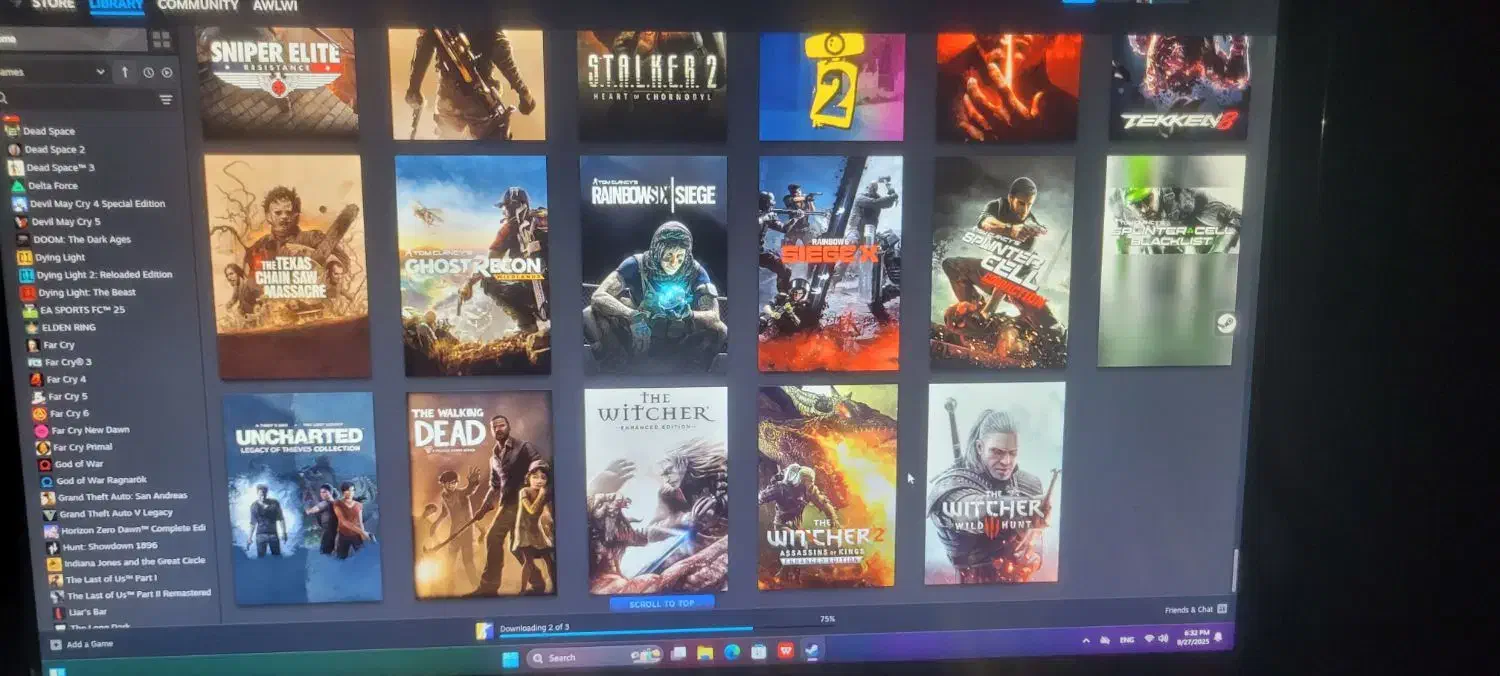Sort library using the up arrow button
This screenshot has height=676, width=1500.
(x=125, y=72)
